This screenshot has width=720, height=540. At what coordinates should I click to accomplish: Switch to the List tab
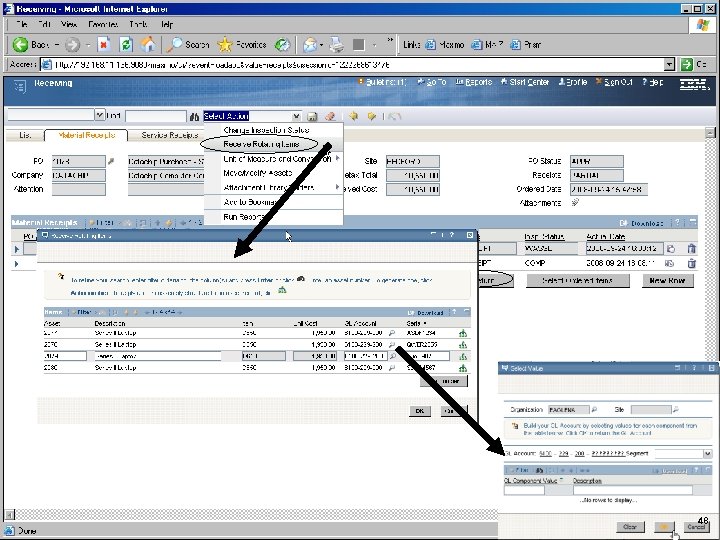25,135
